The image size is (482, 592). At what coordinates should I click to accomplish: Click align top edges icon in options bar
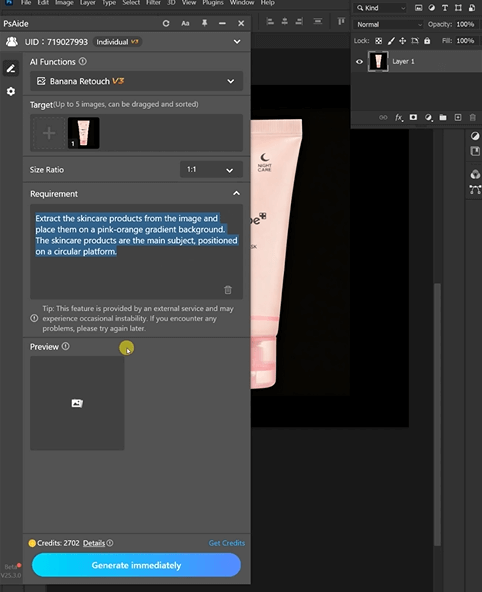pyautogui.click(x=341, y=22)
